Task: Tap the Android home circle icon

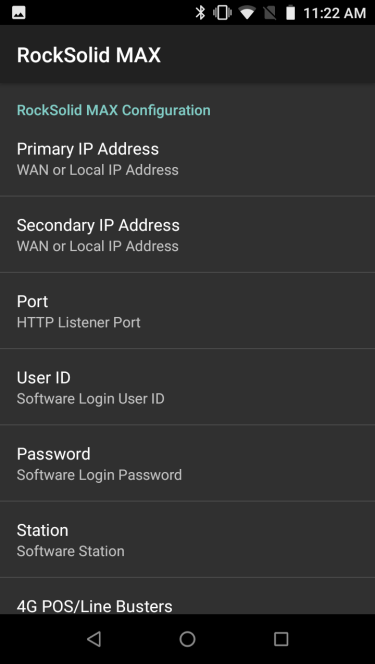Action: 188,639
